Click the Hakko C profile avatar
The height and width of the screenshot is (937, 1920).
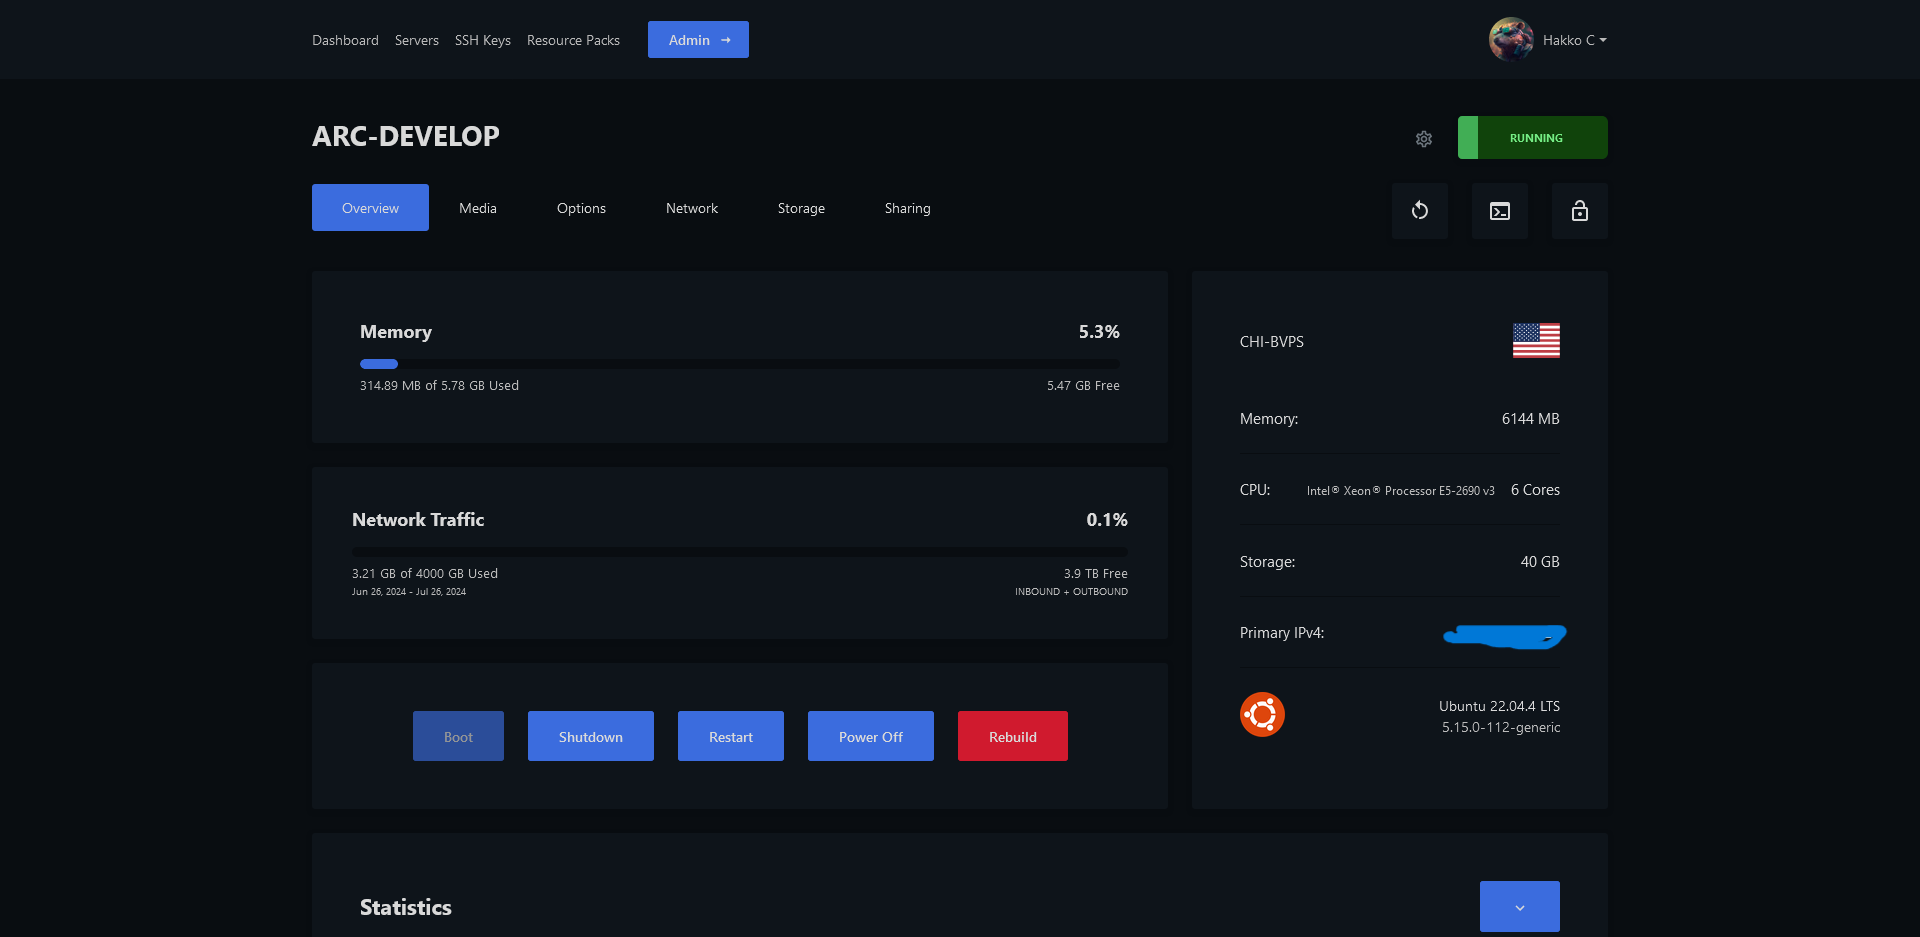(x=1510, y=40)
